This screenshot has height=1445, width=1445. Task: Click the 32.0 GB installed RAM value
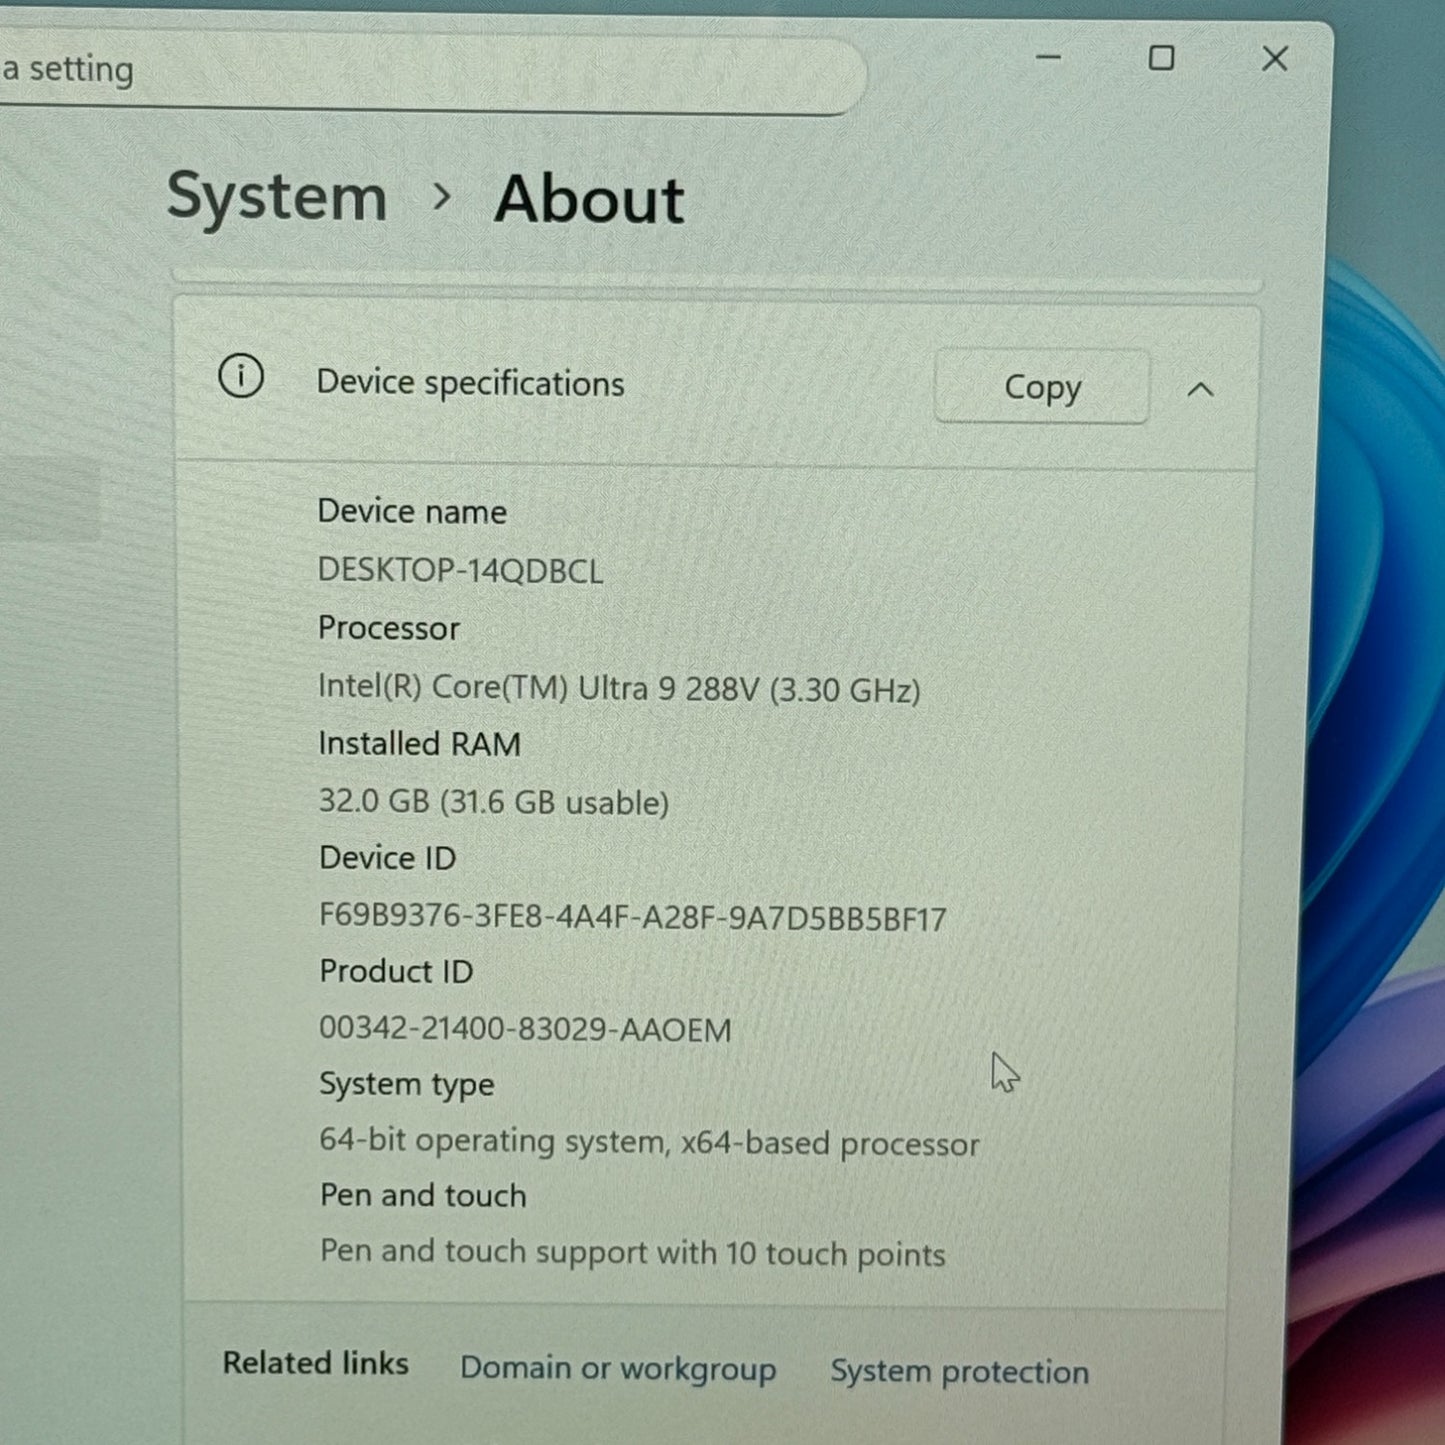[x=493, y=802]
